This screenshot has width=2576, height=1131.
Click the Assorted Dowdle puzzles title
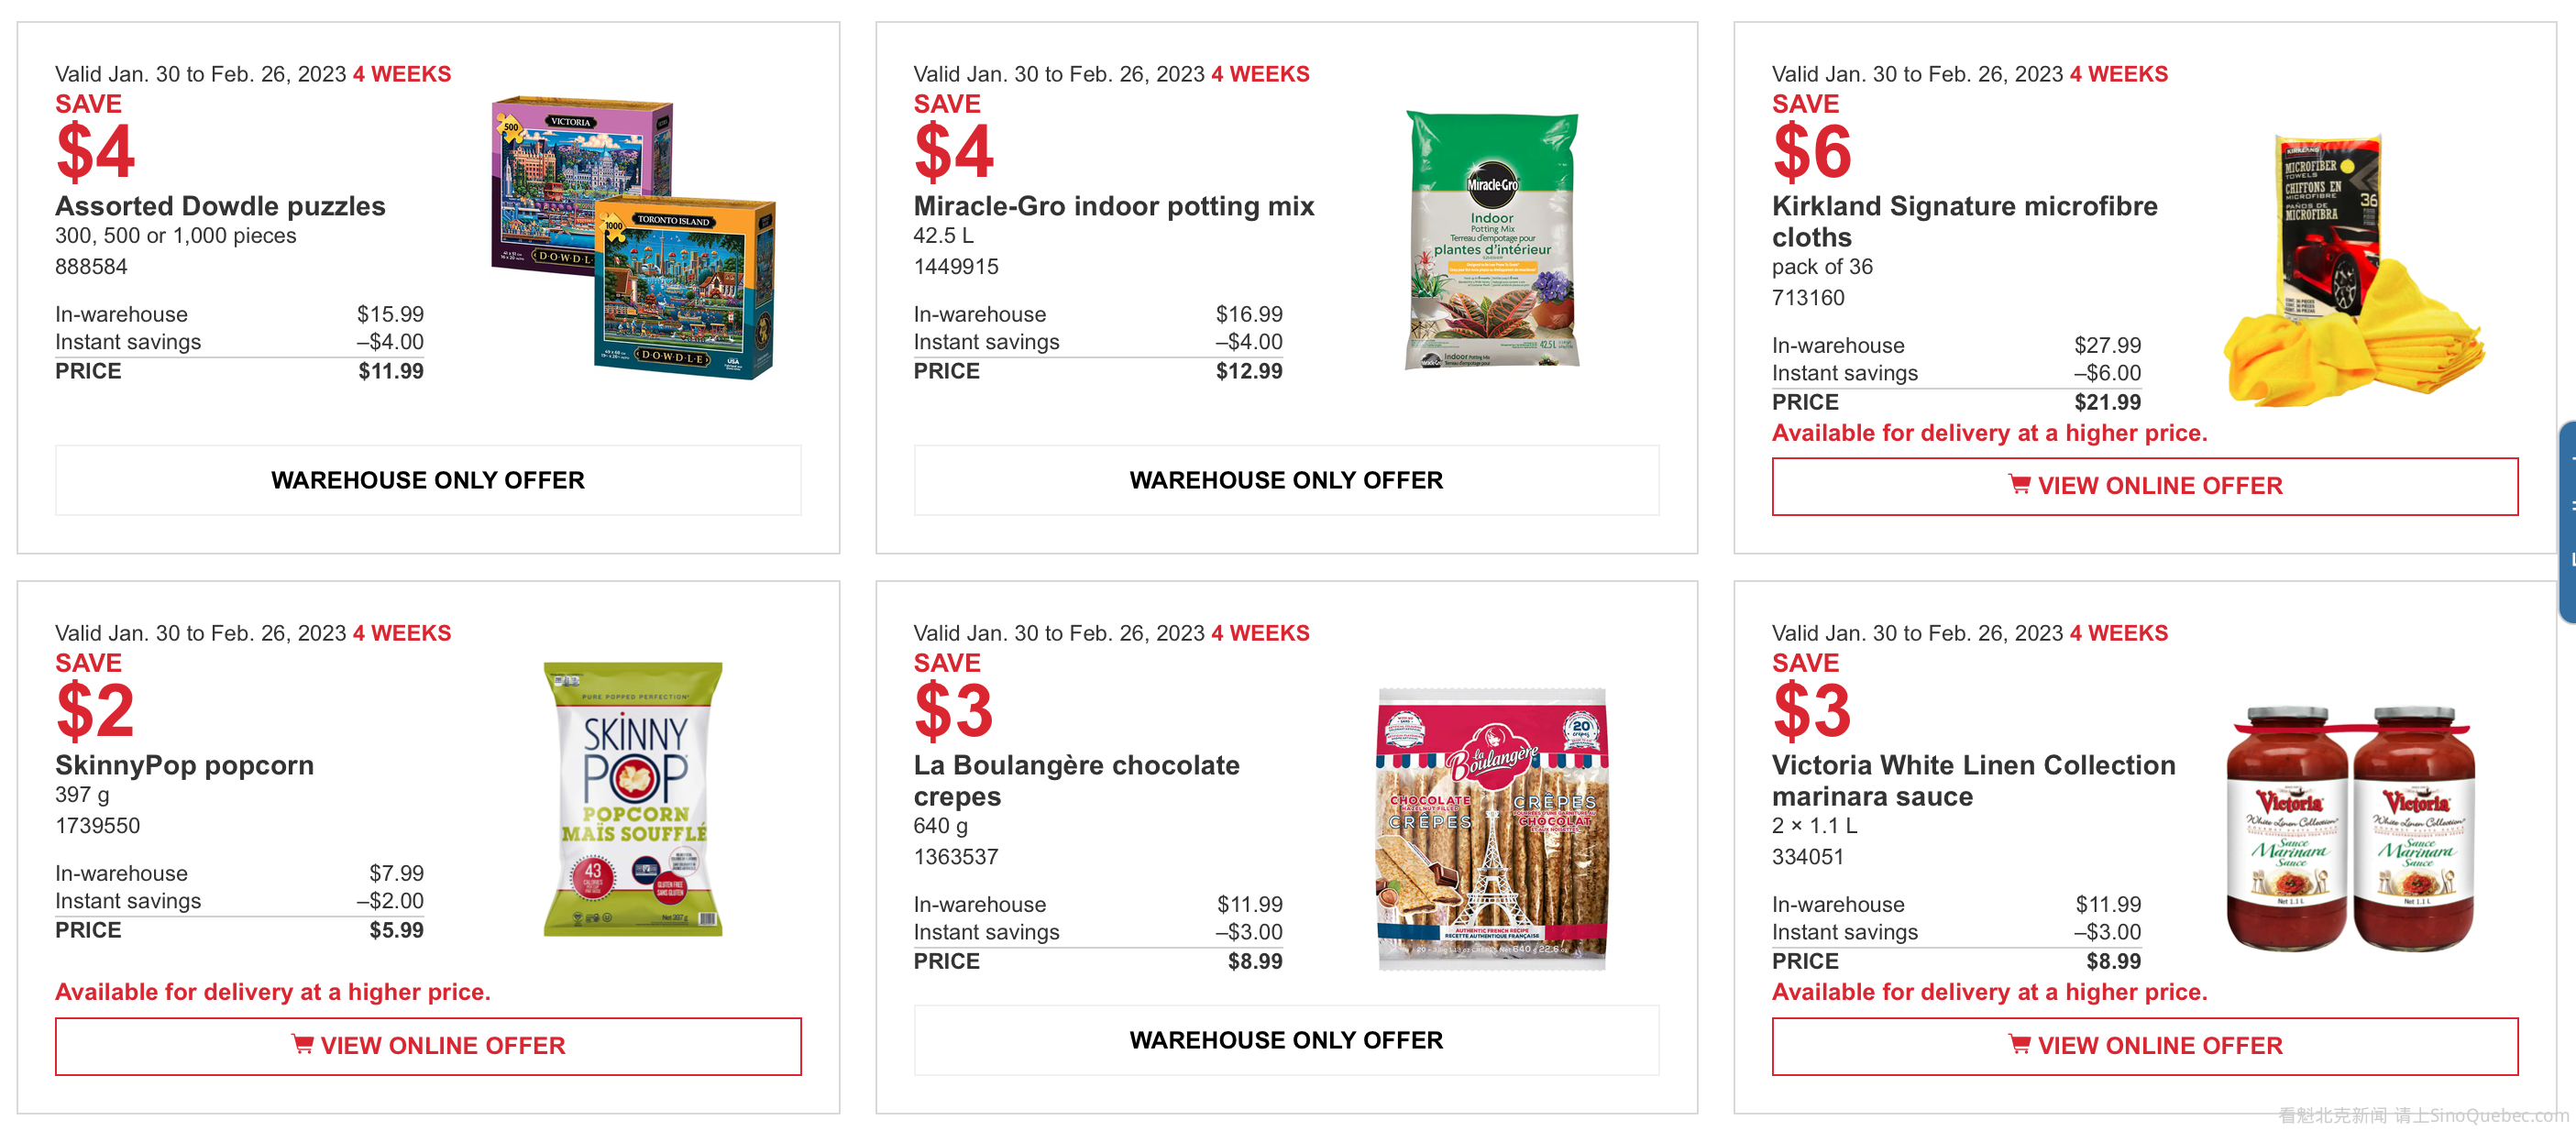click(220, 206)
